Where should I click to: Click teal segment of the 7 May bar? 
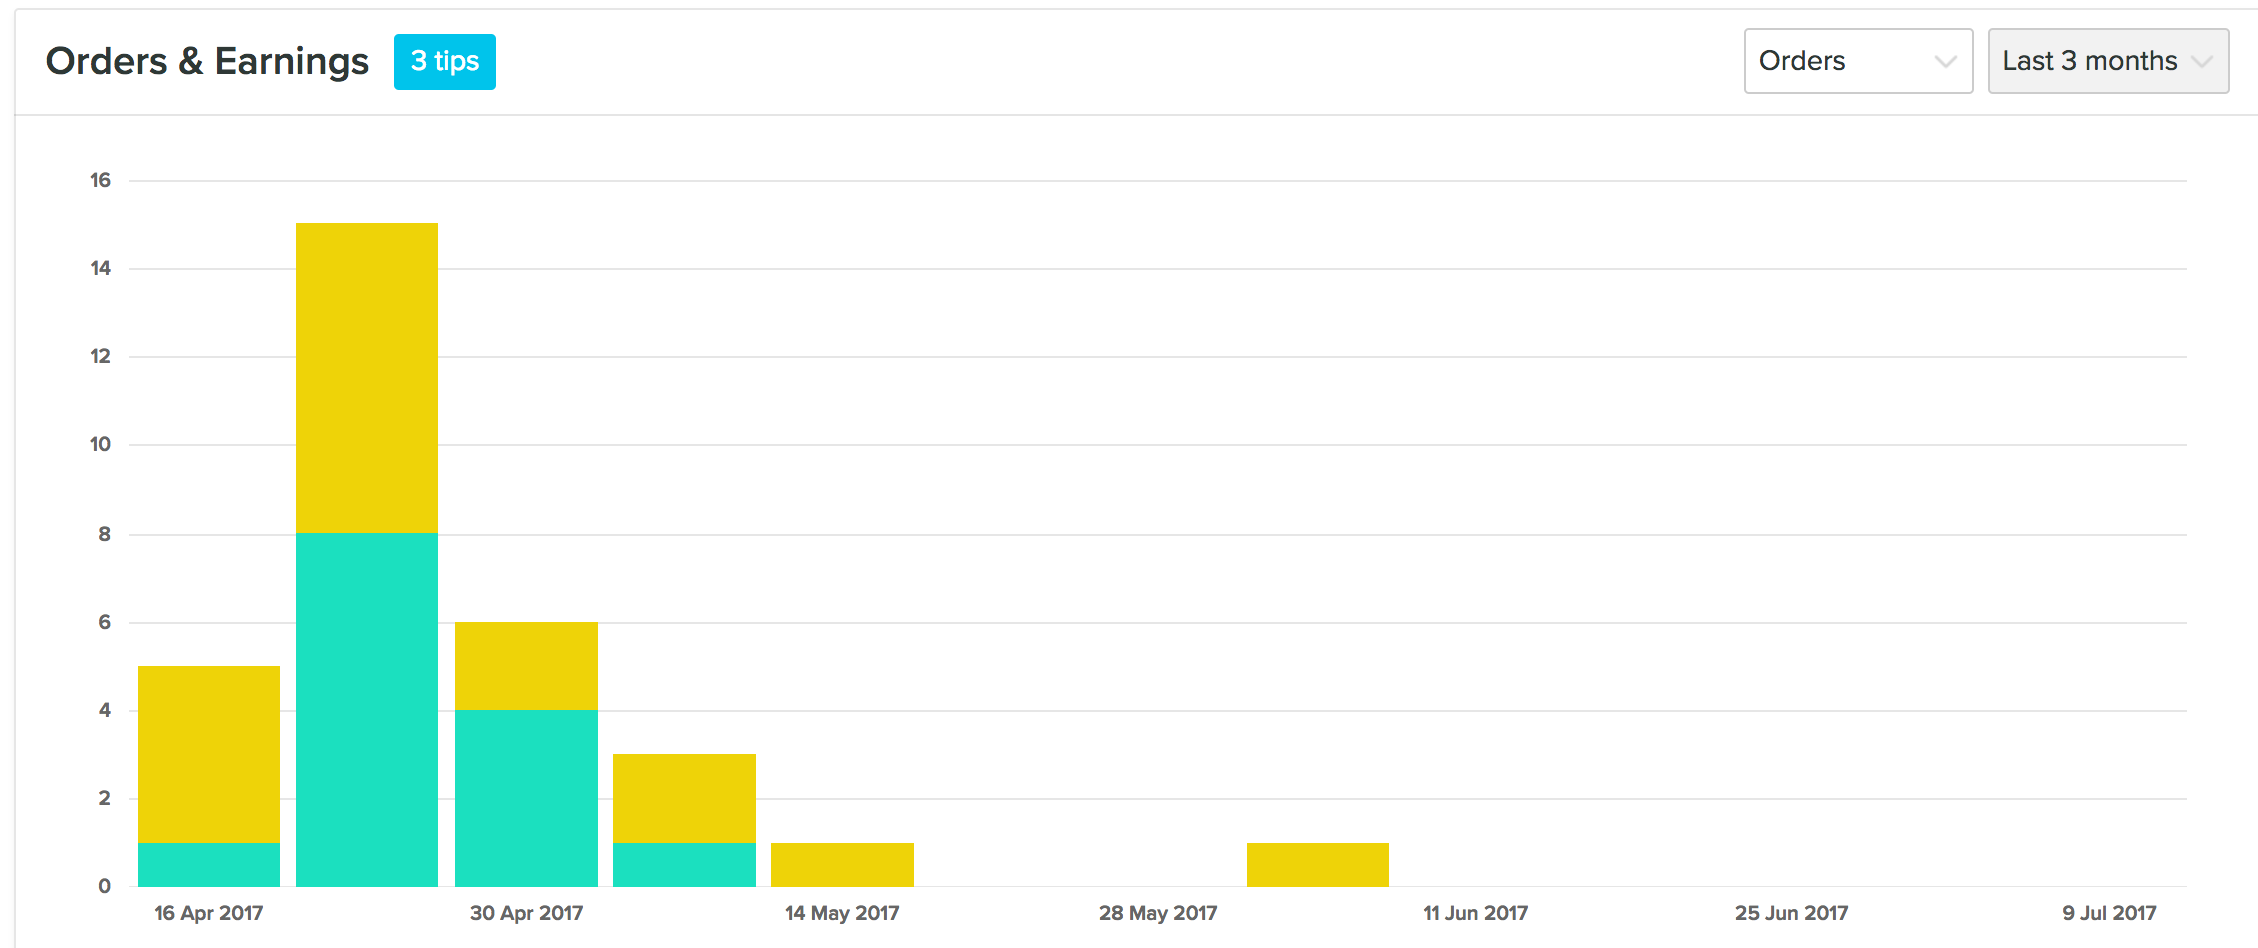(684, 865)
